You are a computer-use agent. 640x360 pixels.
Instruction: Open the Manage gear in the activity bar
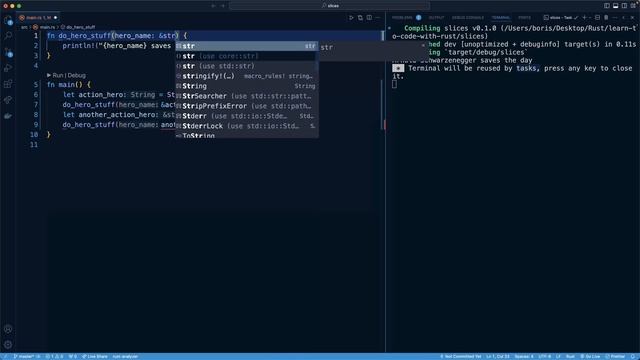(8, 344)
